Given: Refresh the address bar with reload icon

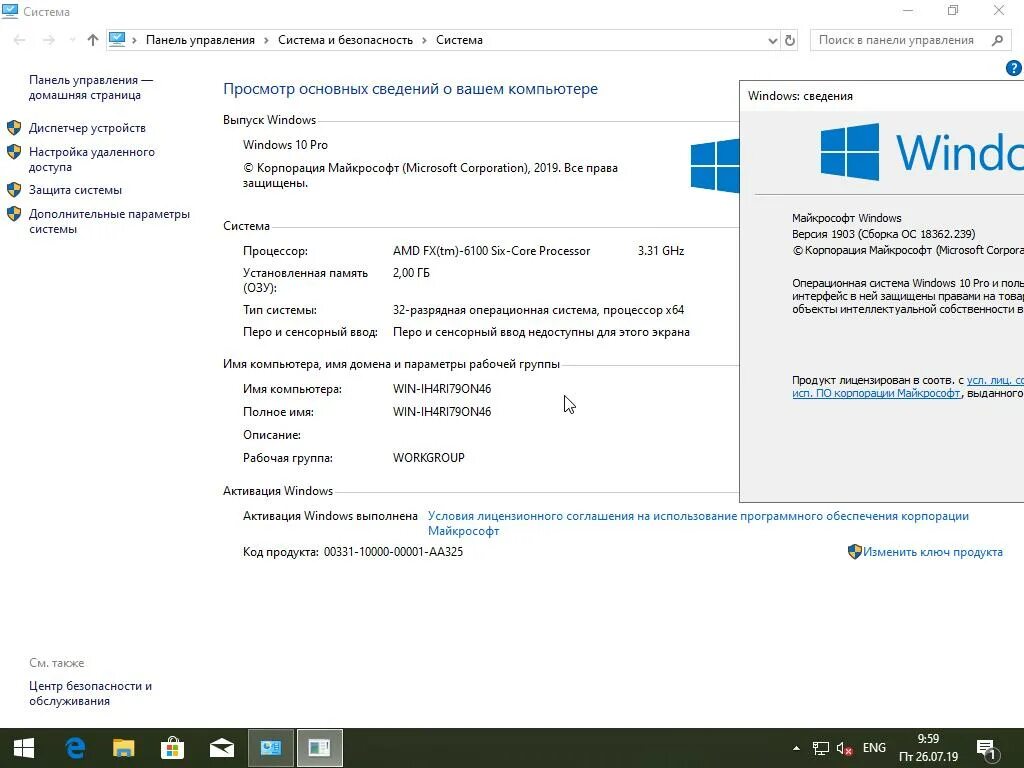Looking at the screenshot, I should (790, 40).
